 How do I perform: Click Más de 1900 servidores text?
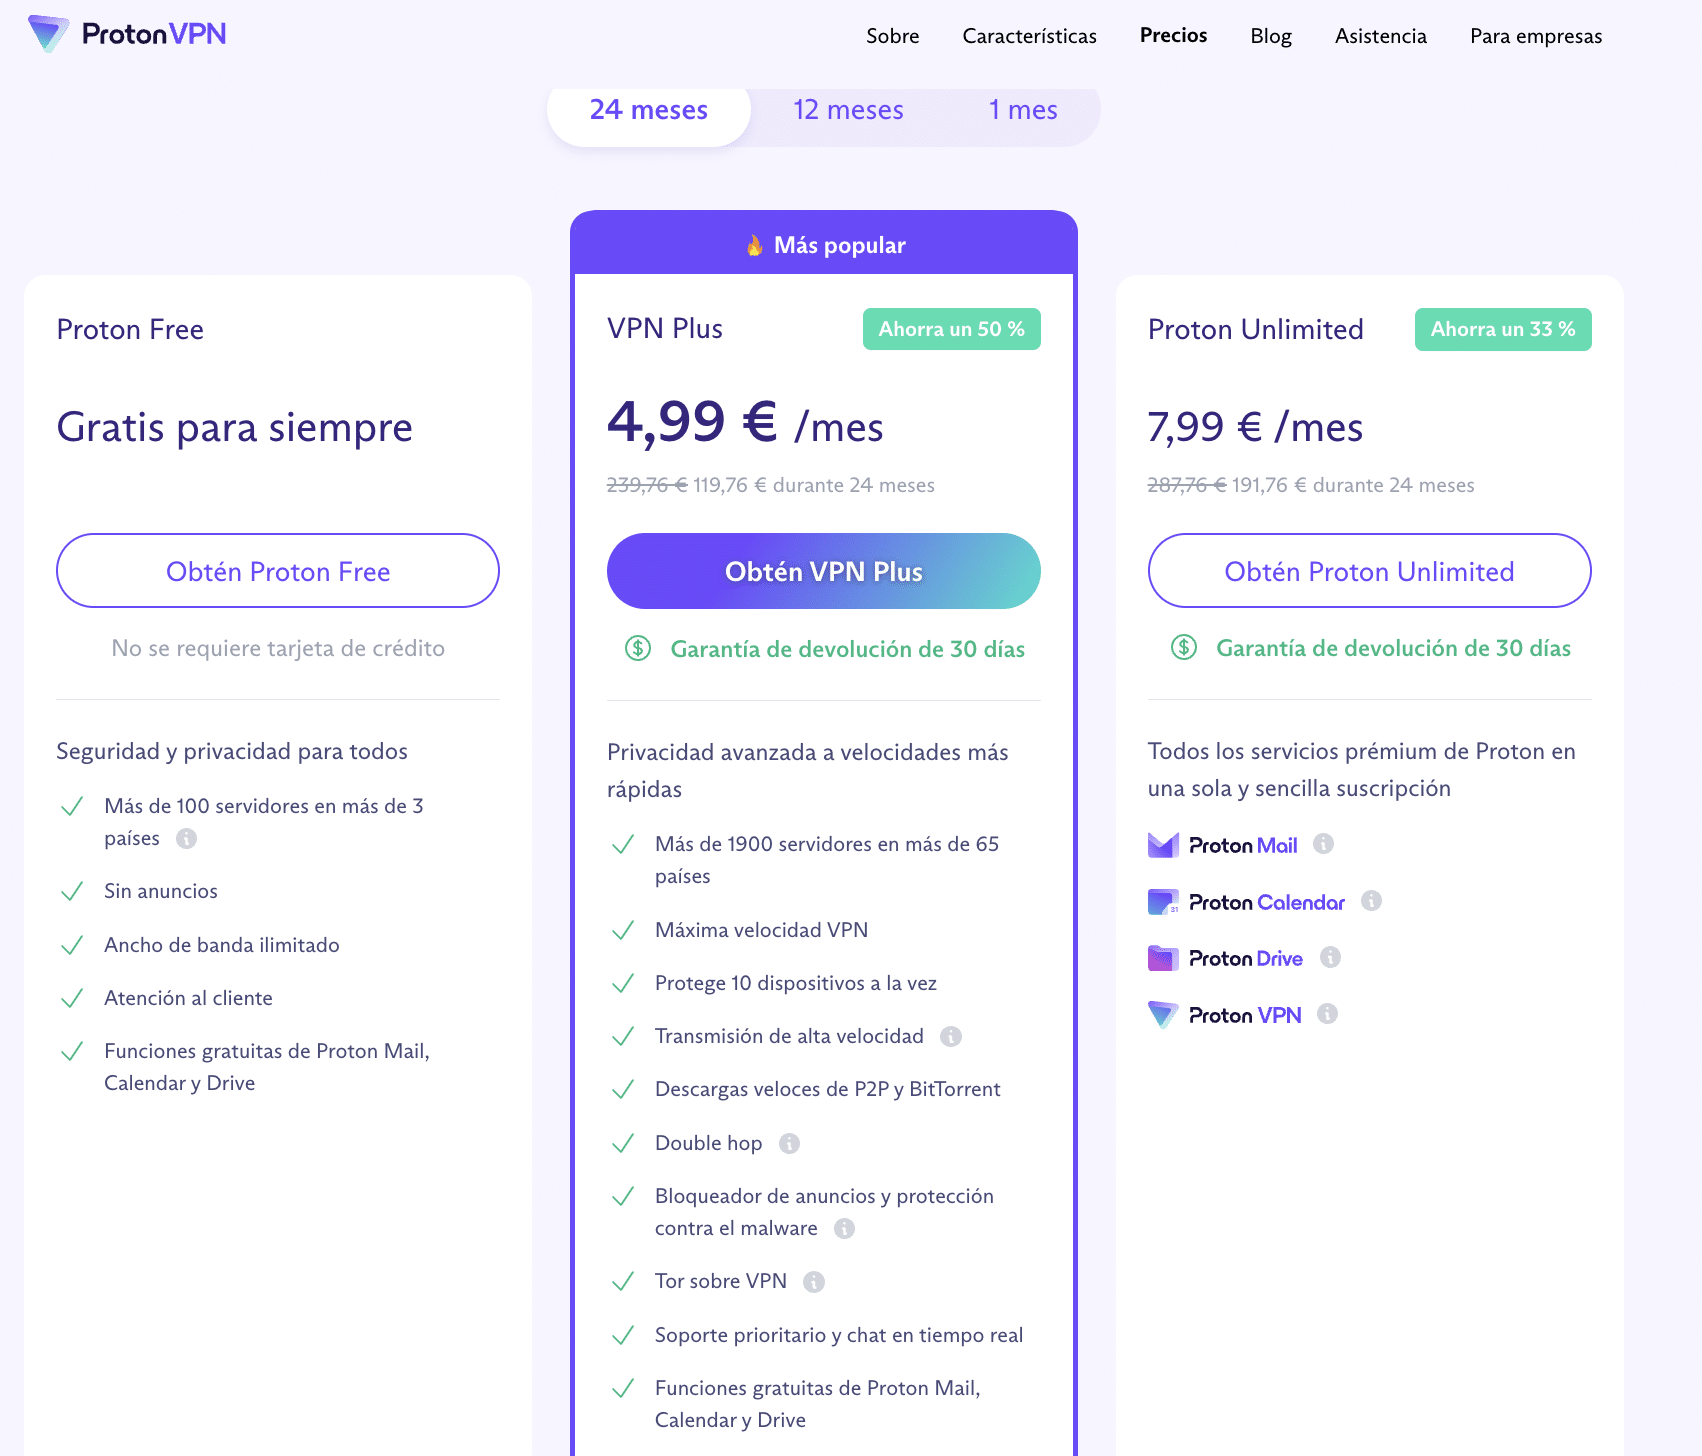(827, 860)
